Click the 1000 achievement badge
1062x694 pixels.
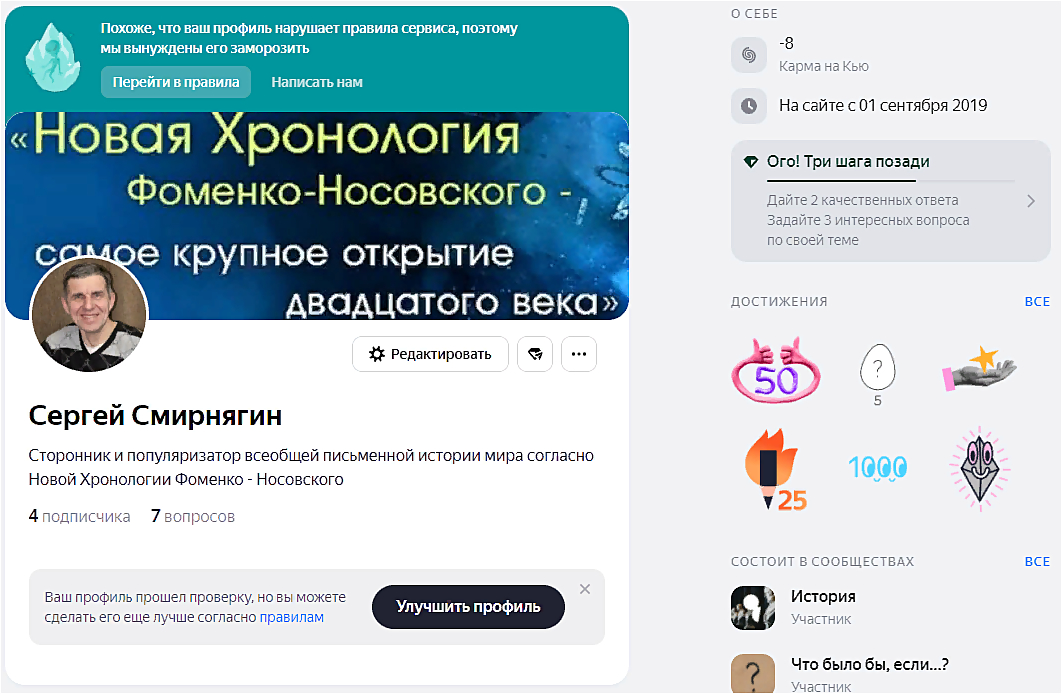coord(878,467)
